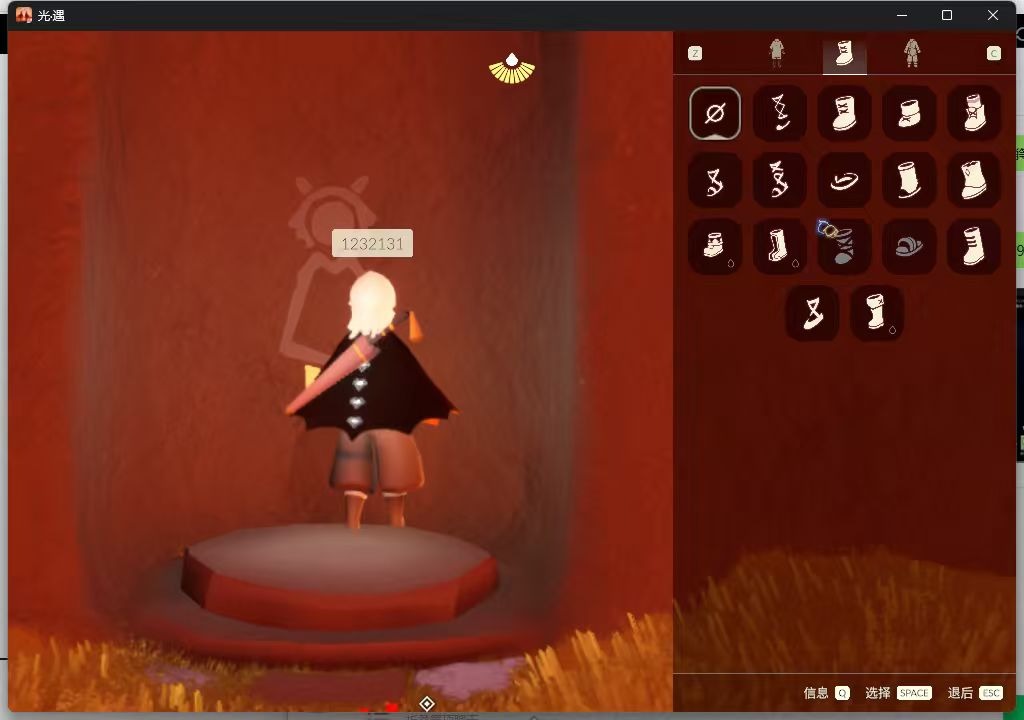Select the short ankle boot with bow
The width and height of the screenshot is (1024, 720).
pyautogui.click(x=908, y=113)
